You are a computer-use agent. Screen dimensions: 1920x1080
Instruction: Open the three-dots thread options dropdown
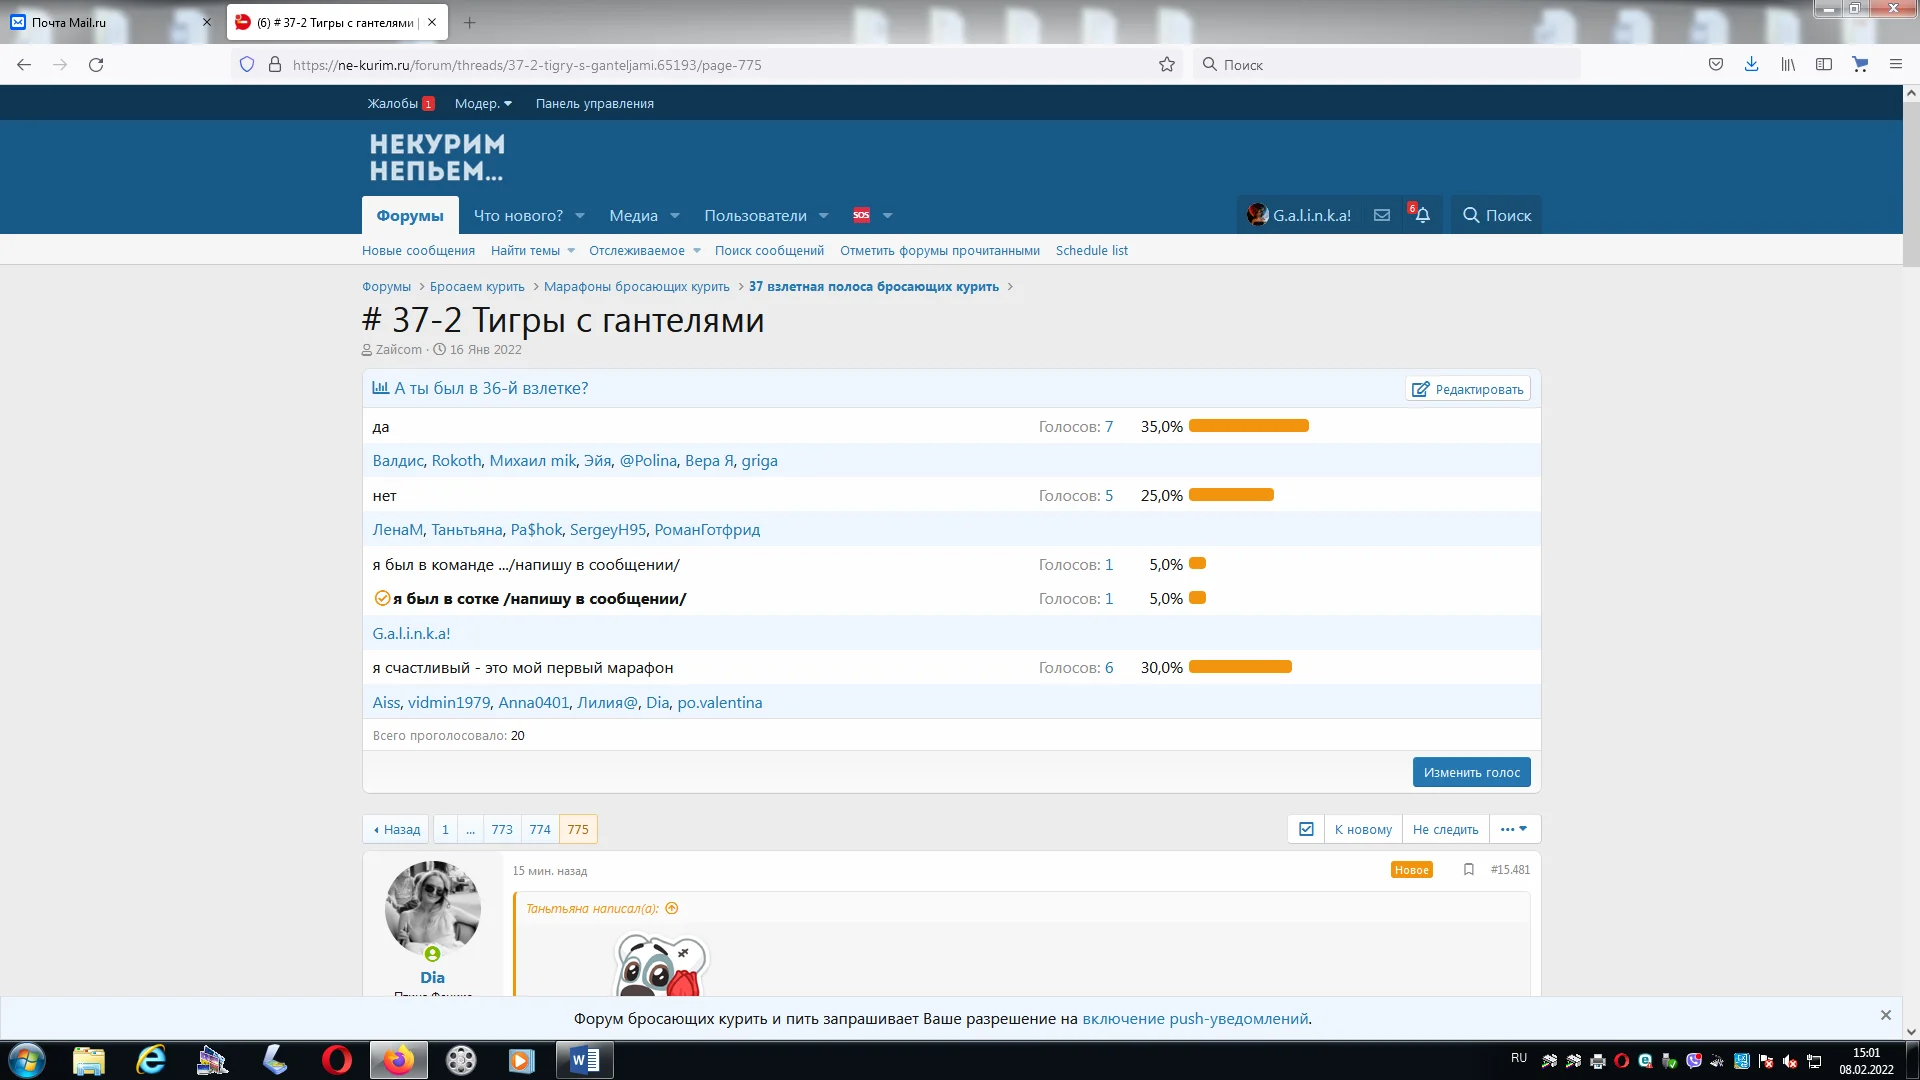click(1514, 829)
